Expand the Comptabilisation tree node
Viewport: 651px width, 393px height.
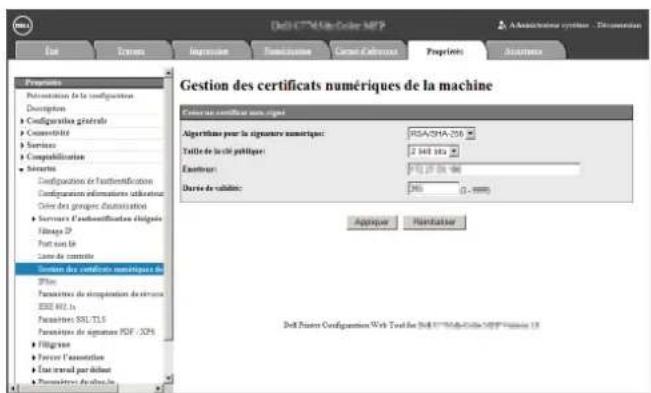22,157
